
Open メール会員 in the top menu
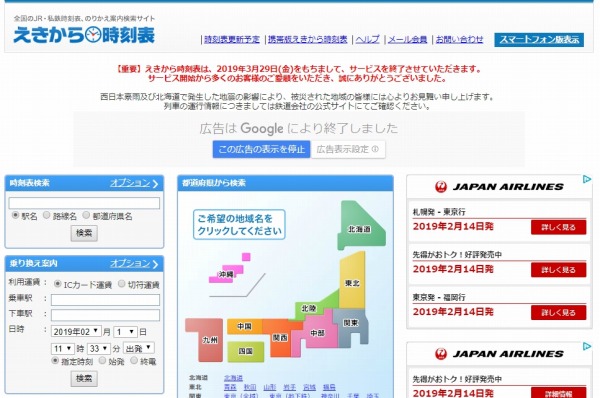pos(408,39)
